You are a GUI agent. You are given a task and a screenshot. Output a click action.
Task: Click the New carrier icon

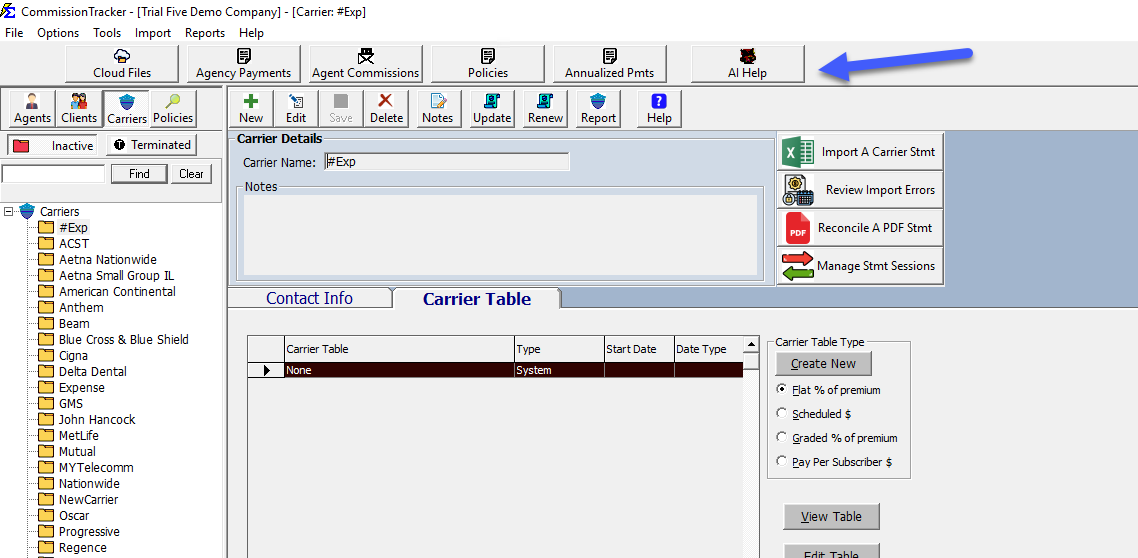(x=251, y=108)
